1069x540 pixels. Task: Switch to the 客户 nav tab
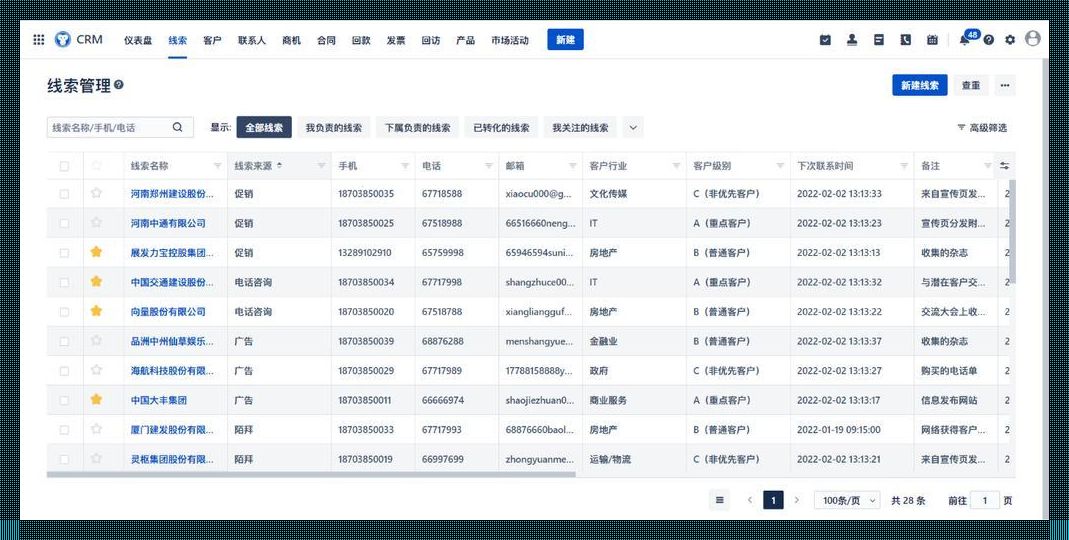point(212,40)
